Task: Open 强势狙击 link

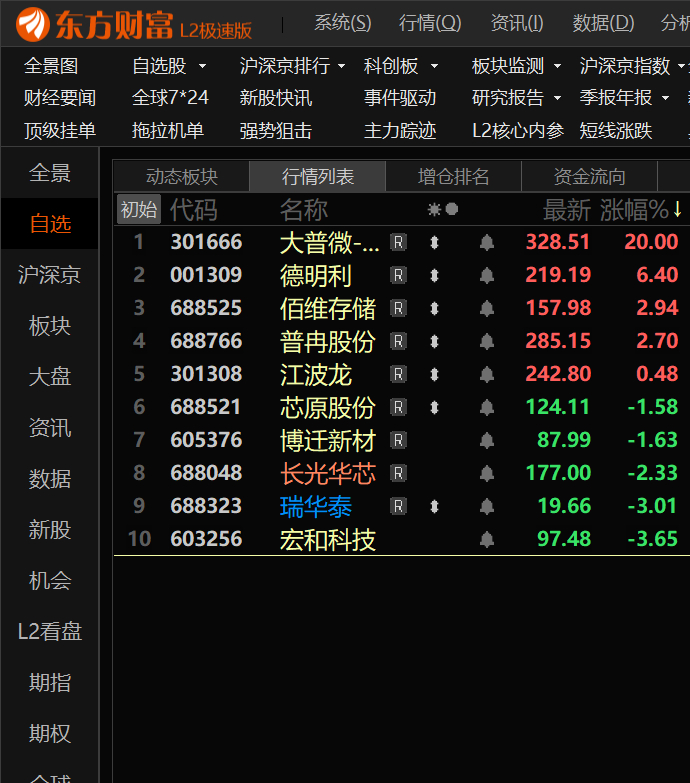Action: (x=276, y=131)
